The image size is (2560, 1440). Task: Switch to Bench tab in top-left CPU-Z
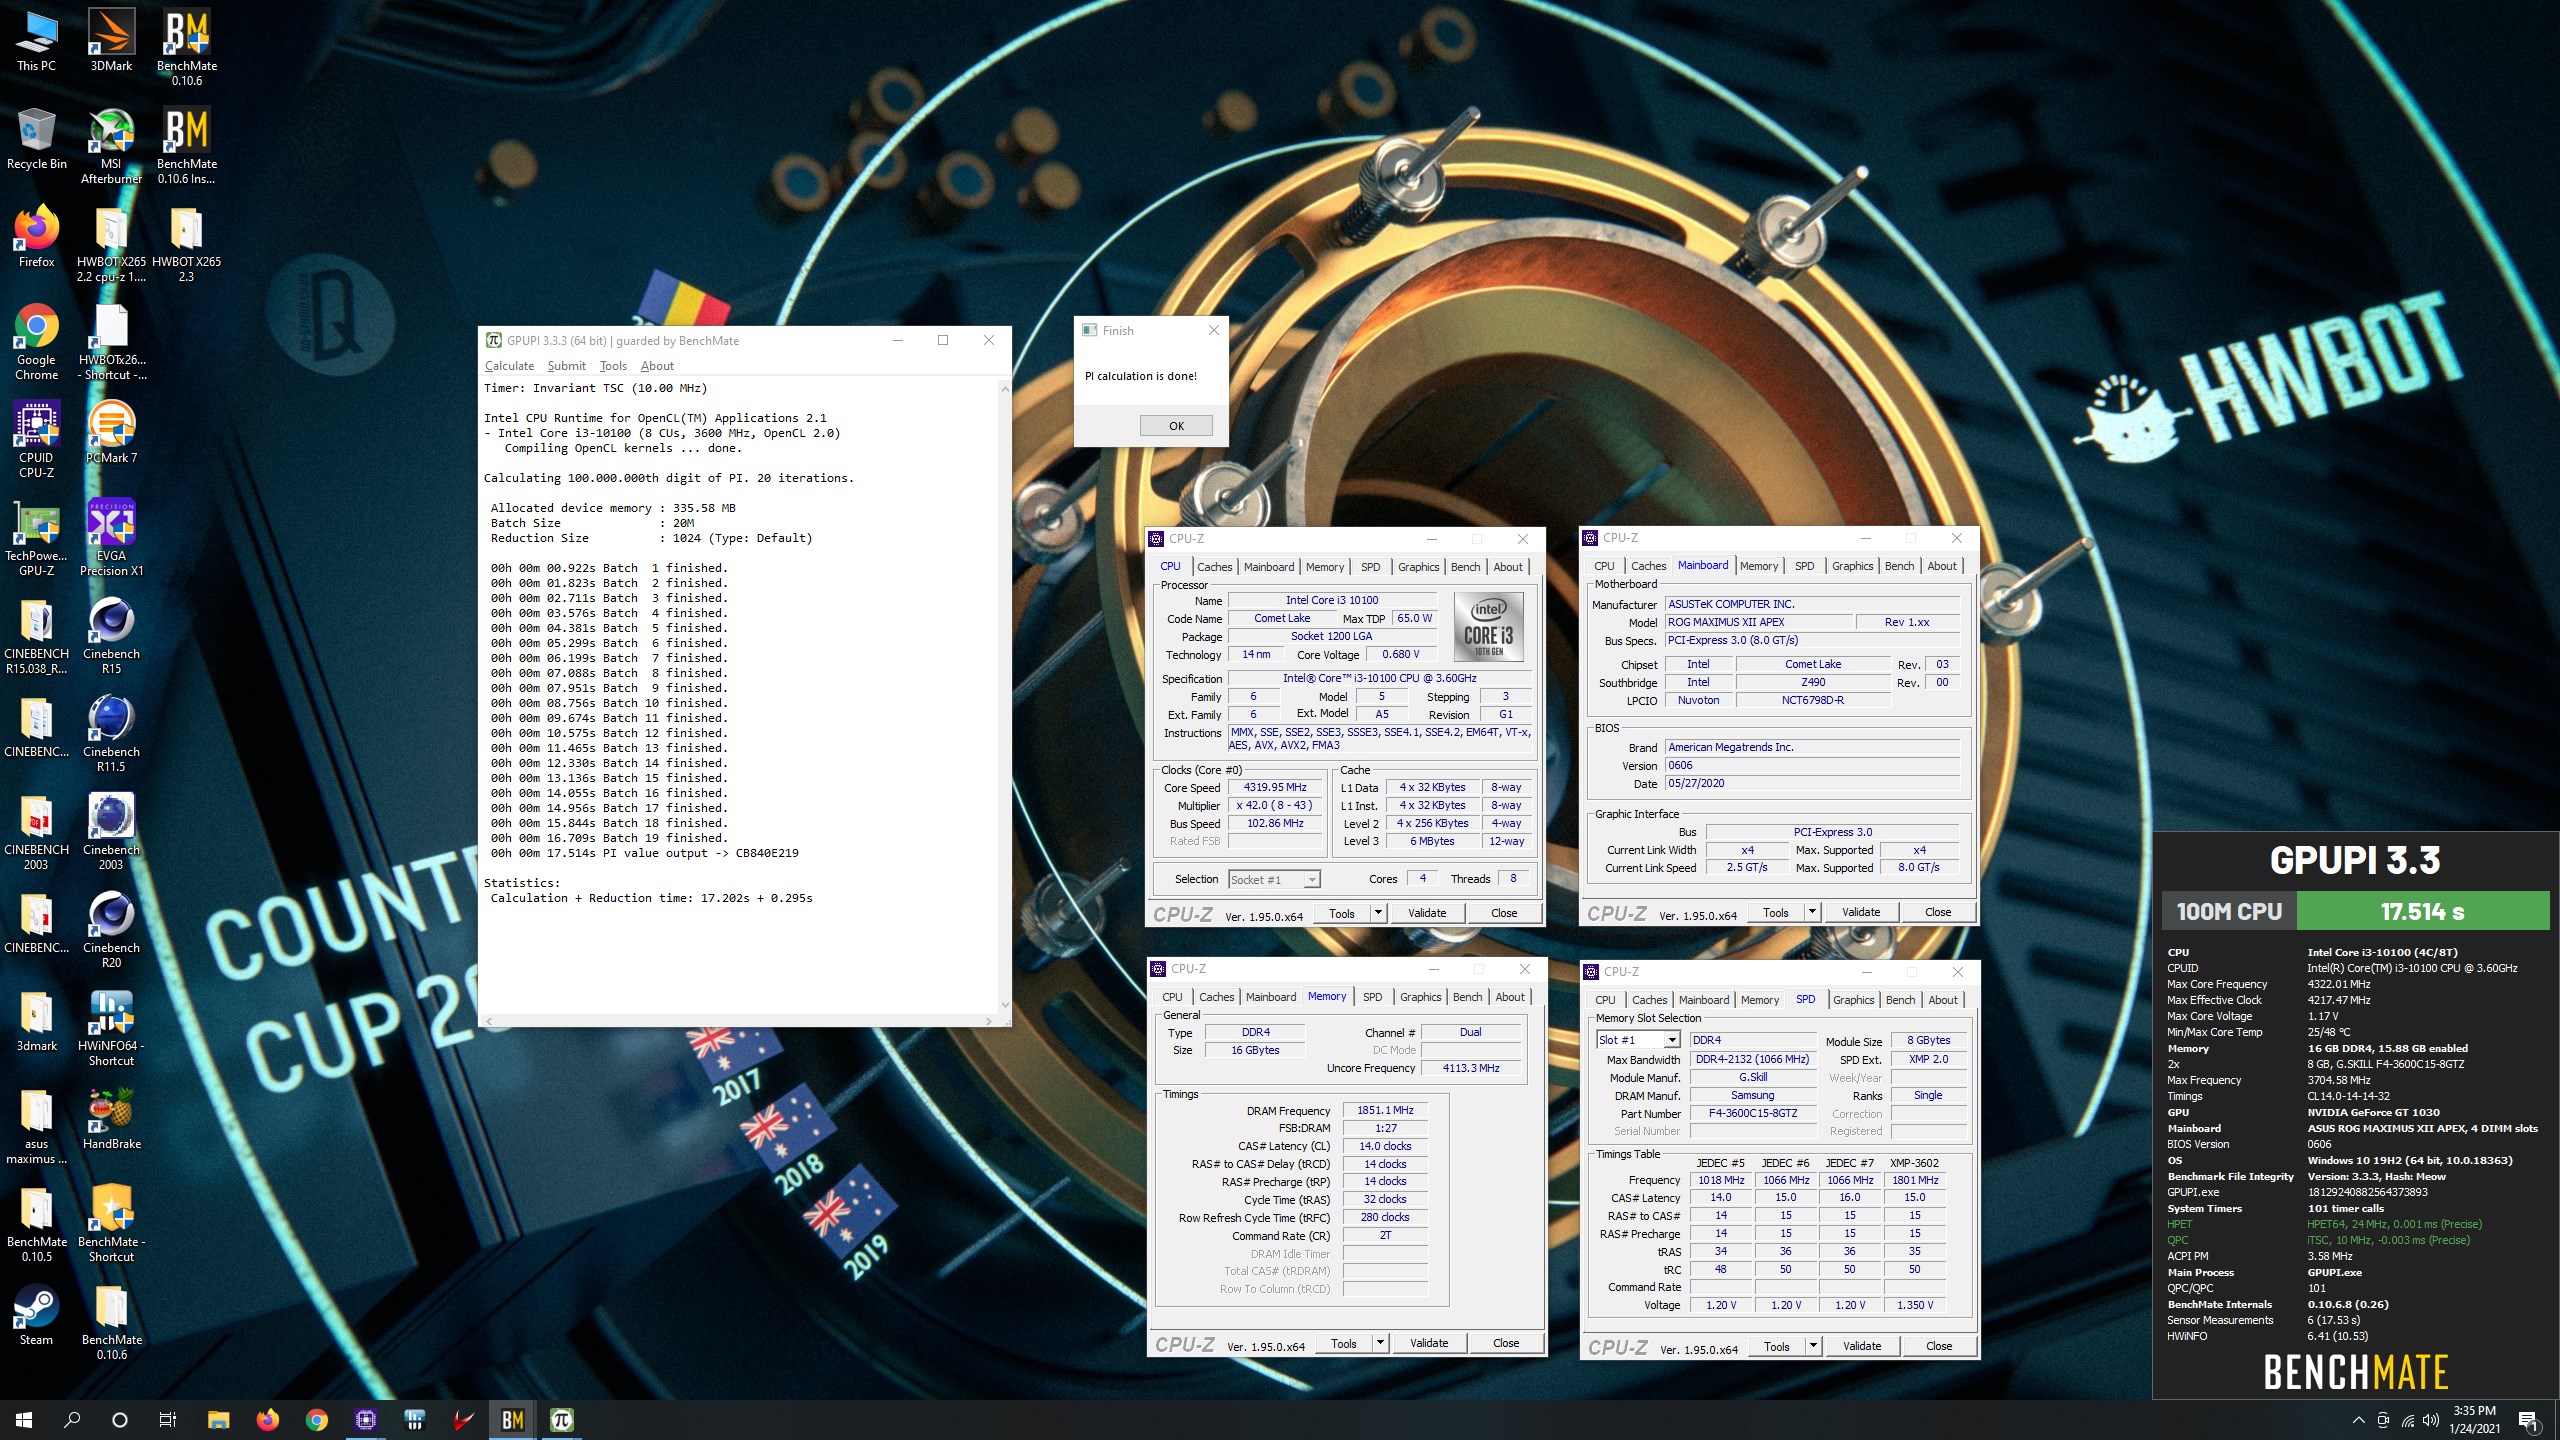coord(1465,567)
